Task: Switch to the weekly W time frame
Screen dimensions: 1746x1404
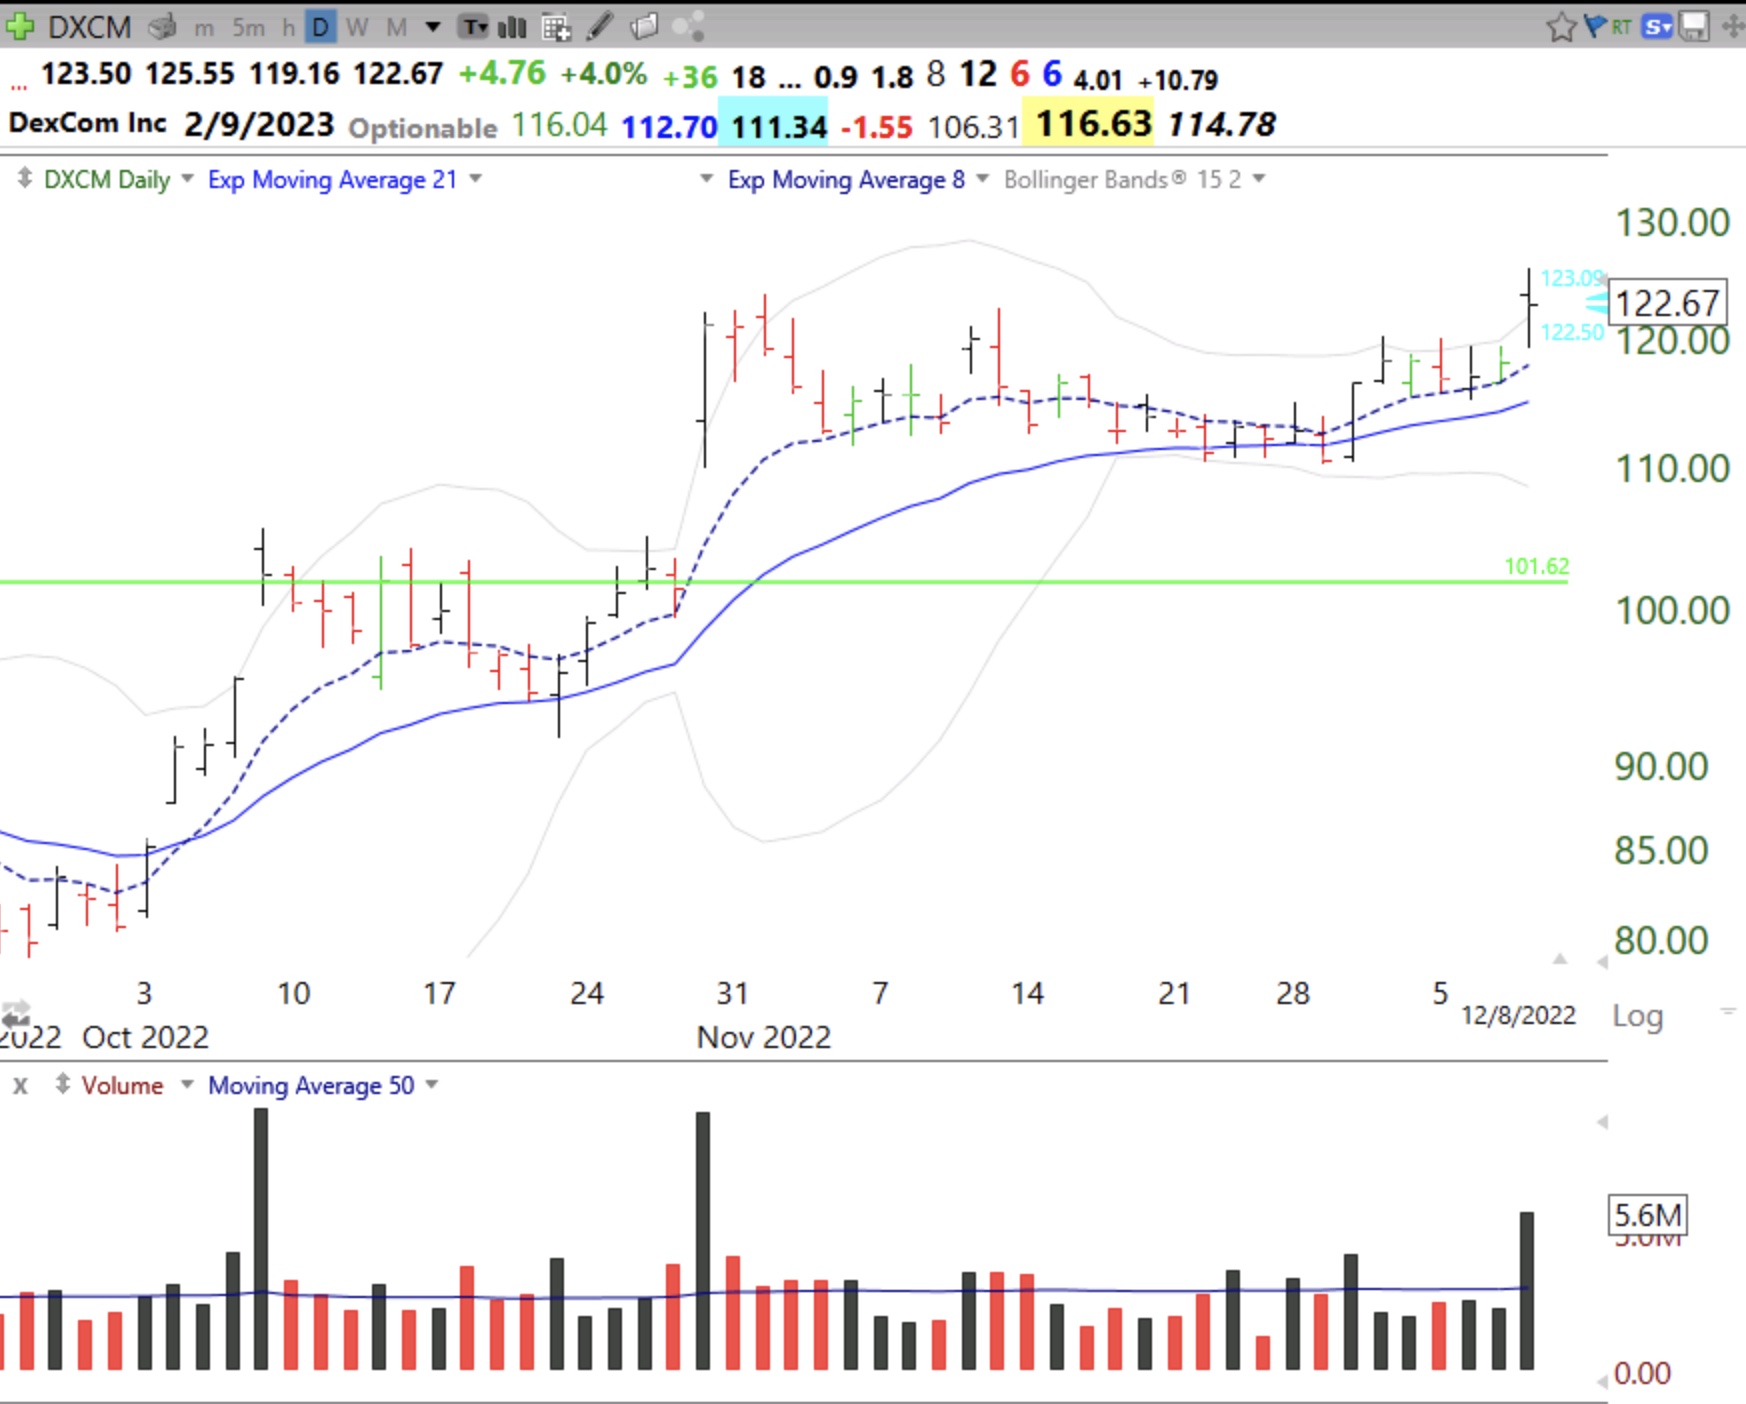Action: 357,27
